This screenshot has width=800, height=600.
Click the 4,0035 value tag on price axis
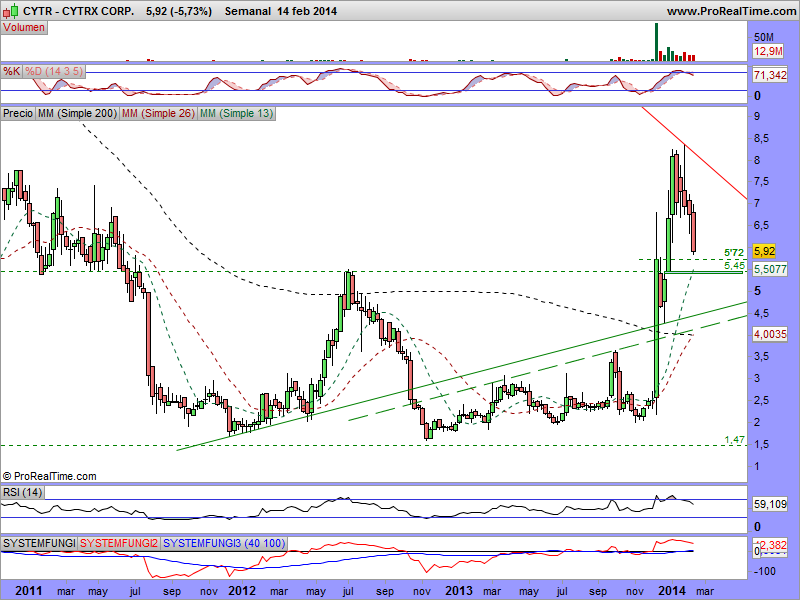point(770,334)
